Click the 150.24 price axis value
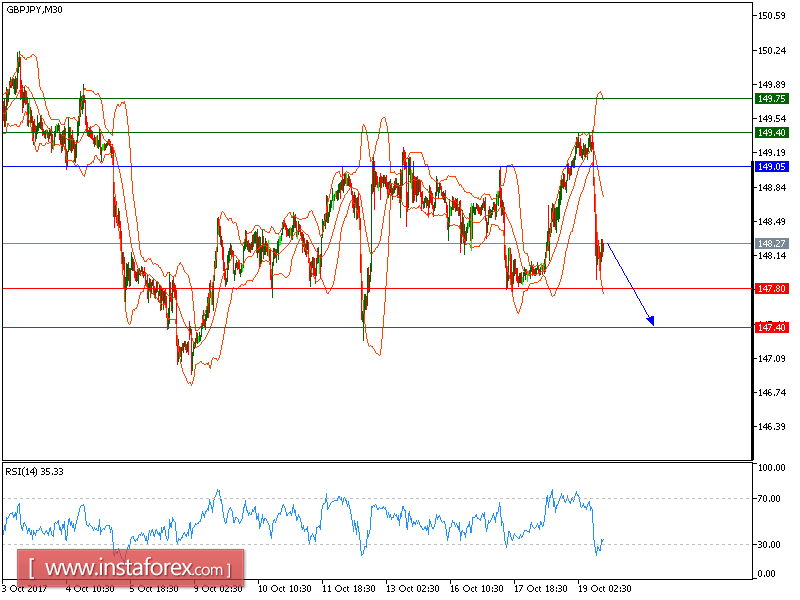Image resolution: width=800 pixels, height=600 pixels. point(771,51)
